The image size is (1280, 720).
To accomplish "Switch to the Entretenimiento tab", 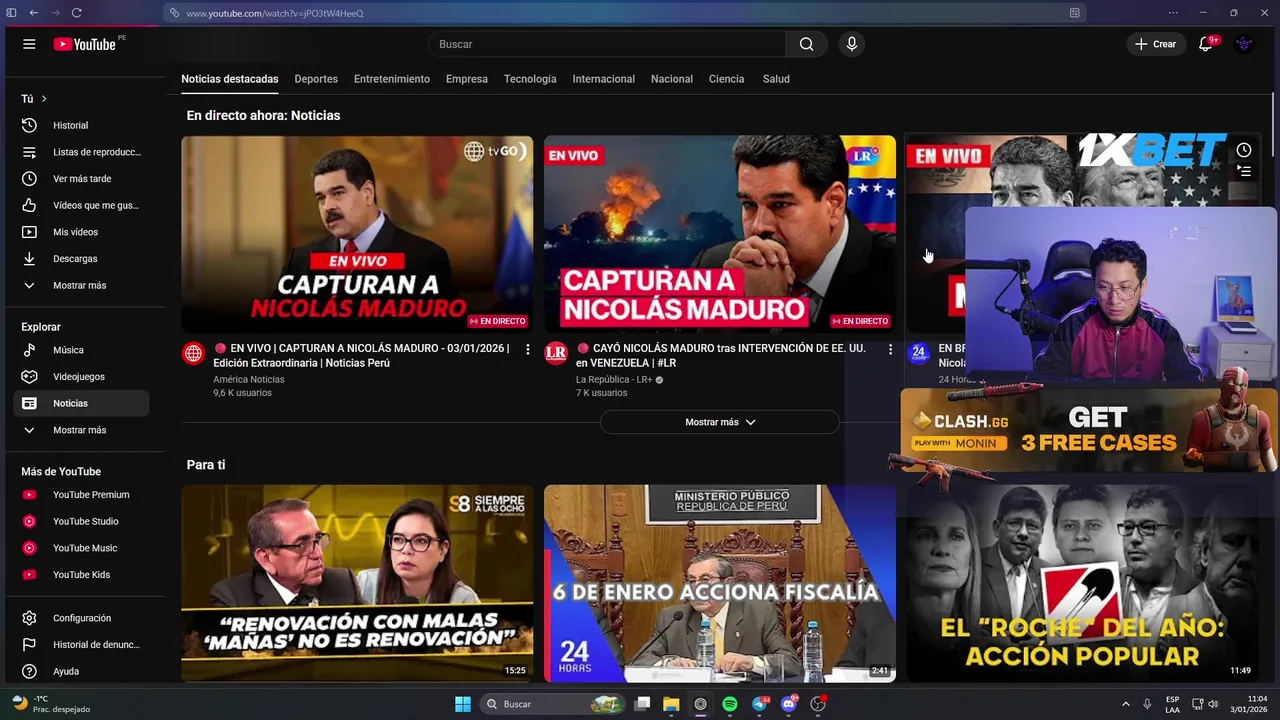I will [x=392, y=79].
